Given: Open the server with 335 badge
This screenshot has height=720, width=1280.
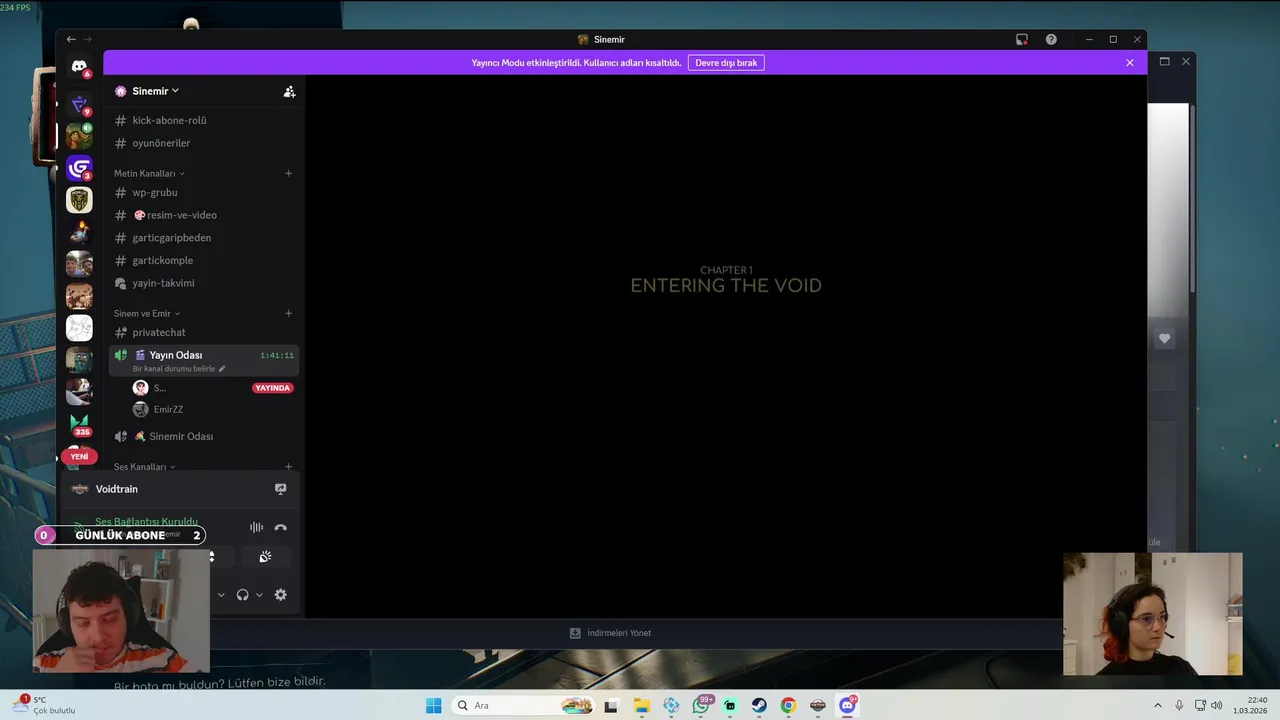Looking at the screenshot, I should tap(79, 423).
